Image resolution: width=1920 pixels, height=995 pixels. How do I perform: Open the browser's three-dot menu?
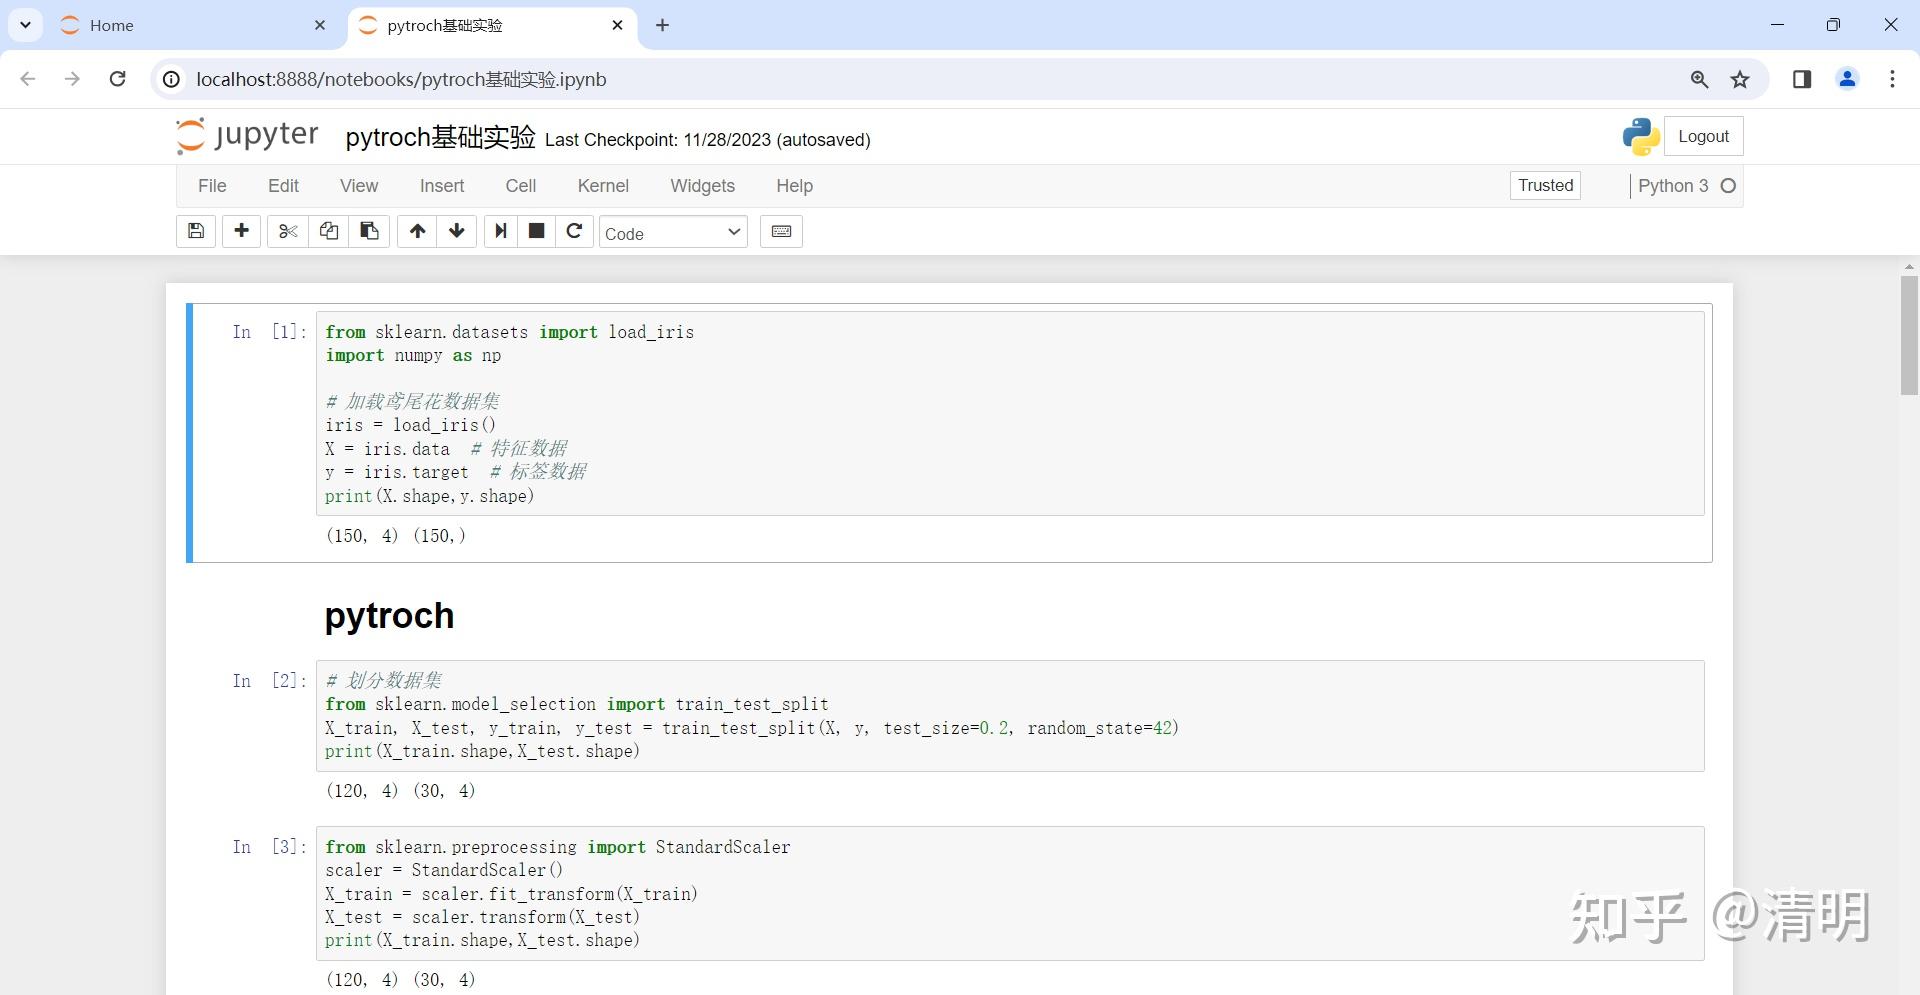click(1892, 79)
